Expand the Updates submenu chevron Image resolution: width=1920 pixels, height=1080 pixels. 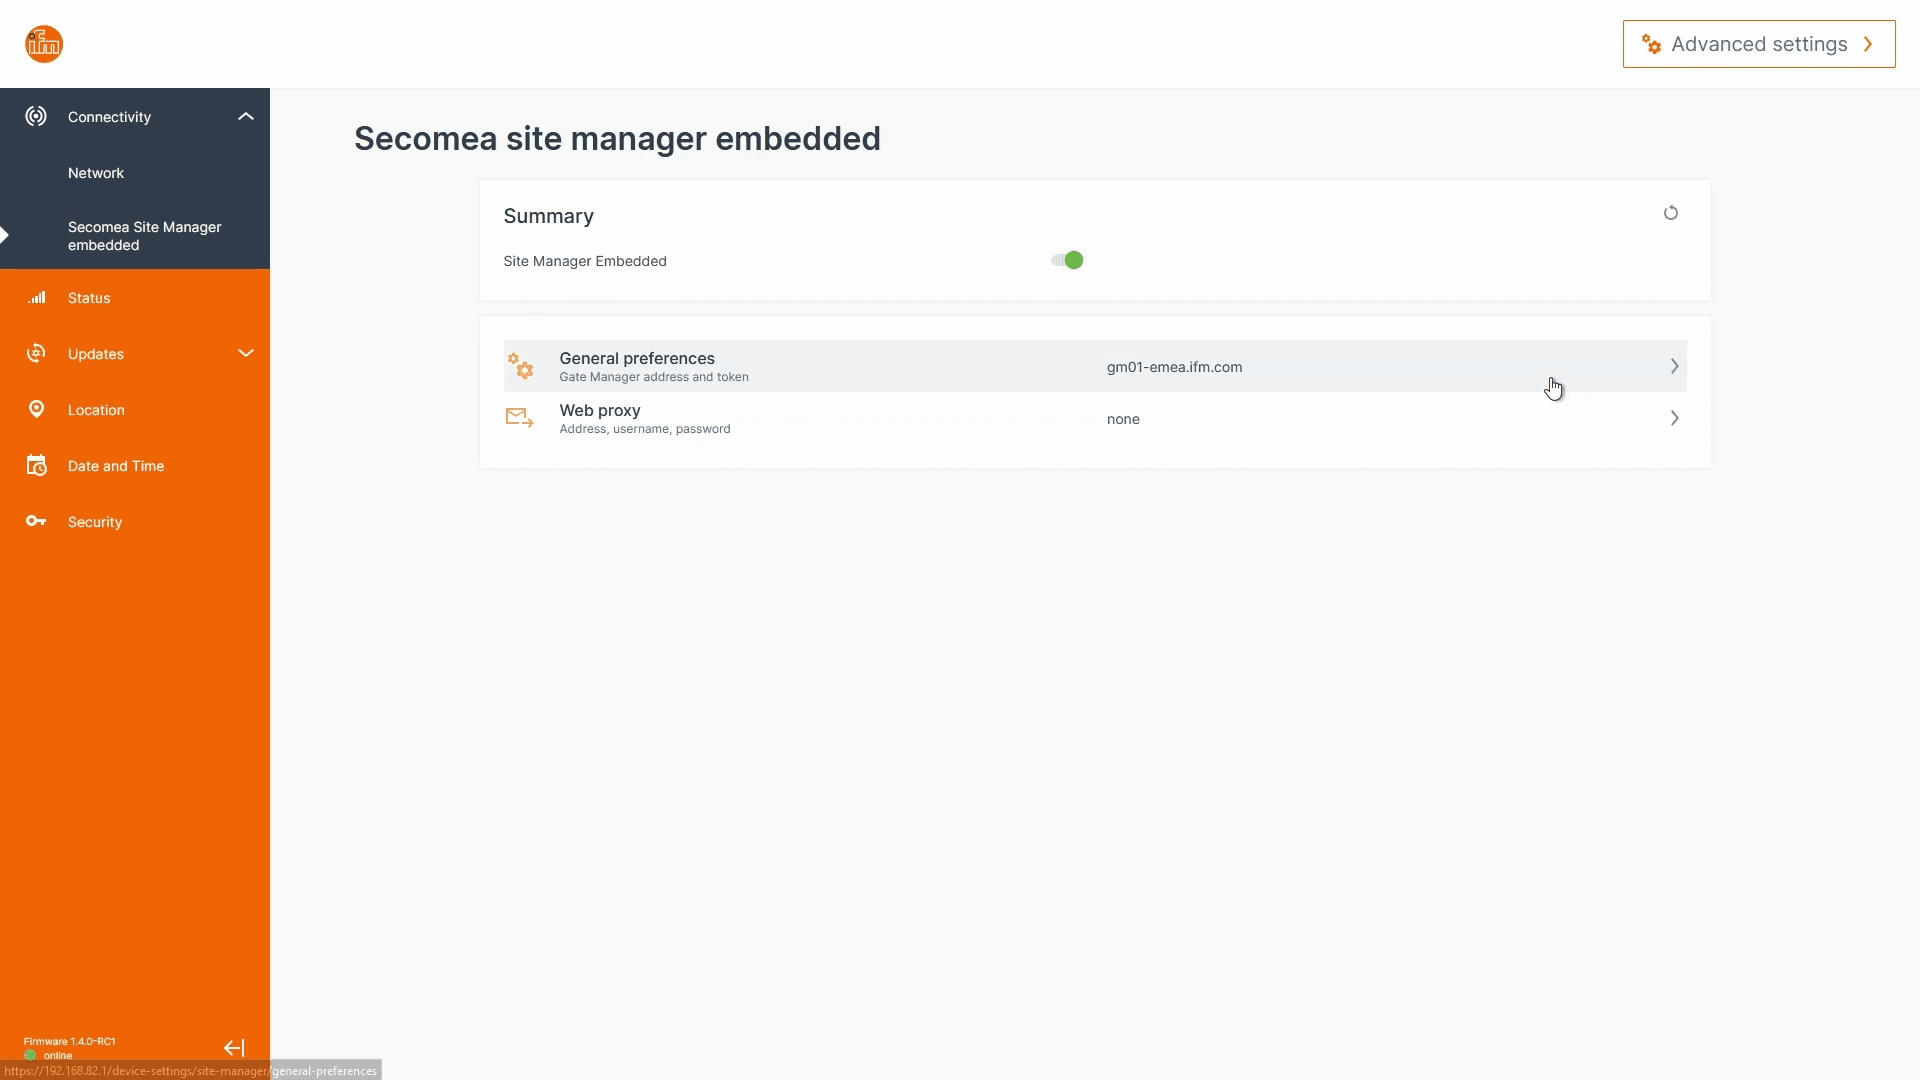click(246, 354)
